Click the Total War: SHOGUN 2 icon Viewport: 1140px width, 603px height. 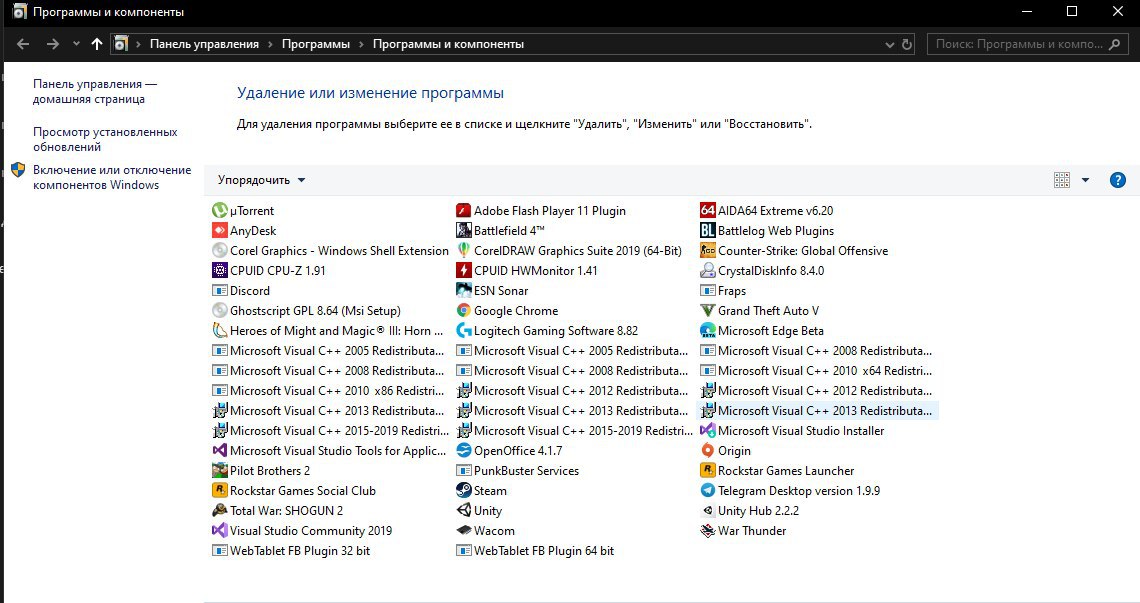(220, 511)
